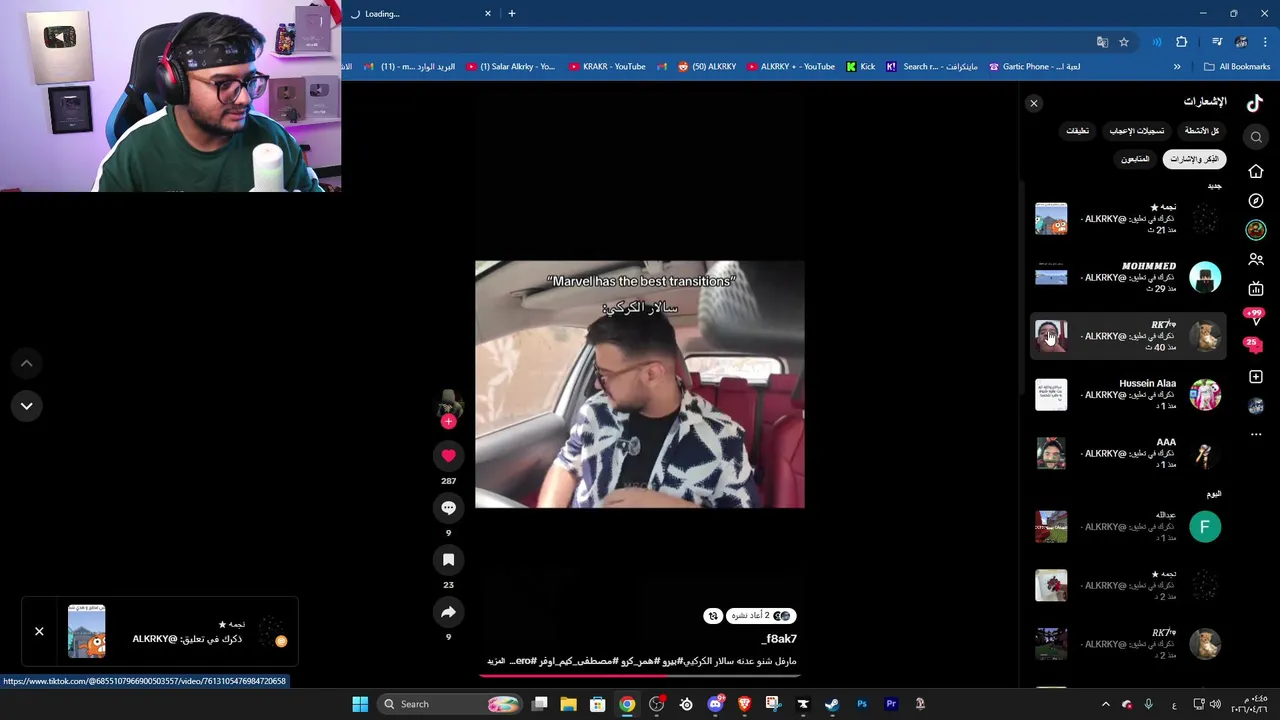Click the Windows taskbar Search box
Image resolution: width=1280 pixels, height=720 pixels.
[450, 704]
